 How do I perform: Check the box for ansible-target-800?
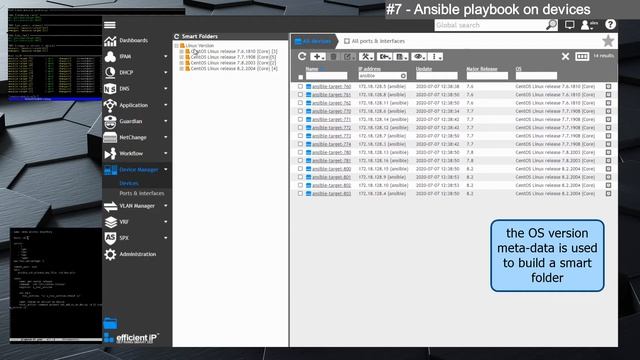[300, 169]
